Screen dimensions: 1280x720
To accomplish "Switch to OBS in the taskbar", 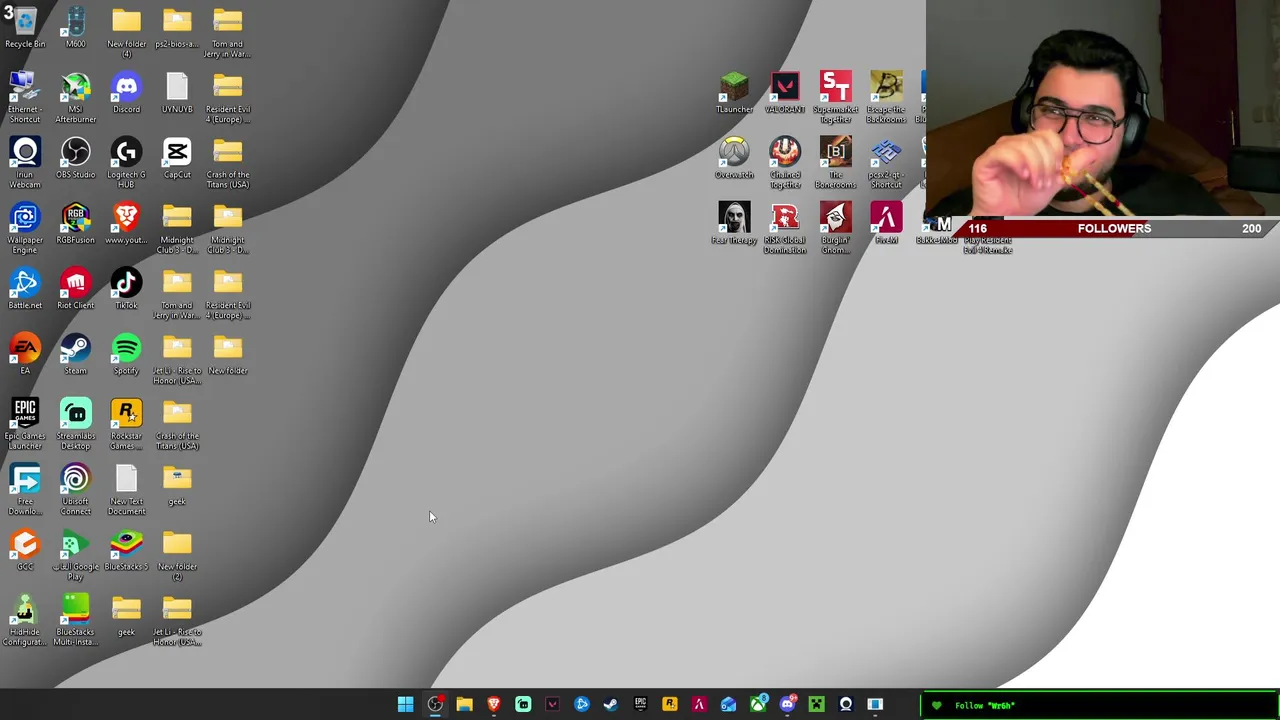I will pos(435,705).
